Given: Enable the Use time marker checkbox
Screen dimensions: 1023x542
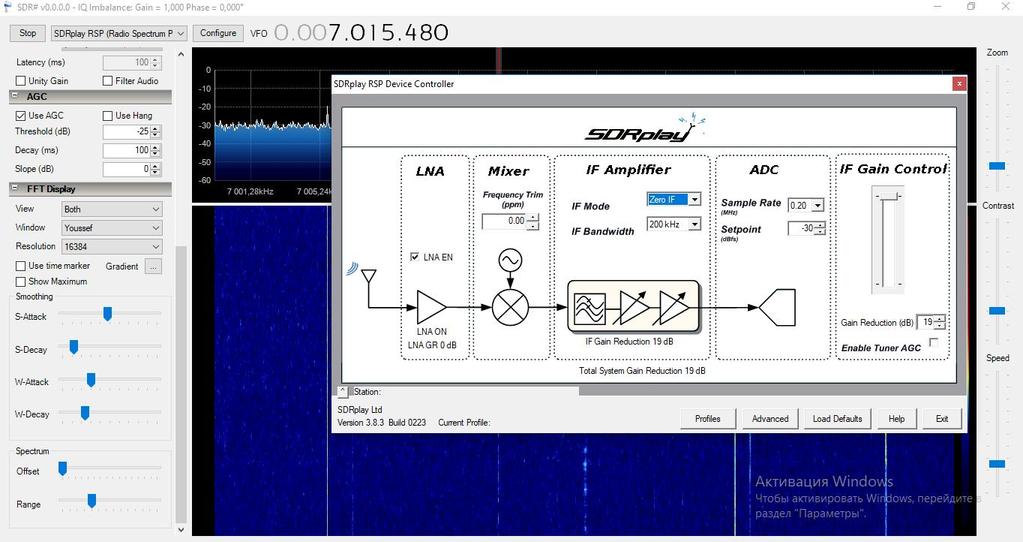Looking at the screenshot, I should 21,266.
